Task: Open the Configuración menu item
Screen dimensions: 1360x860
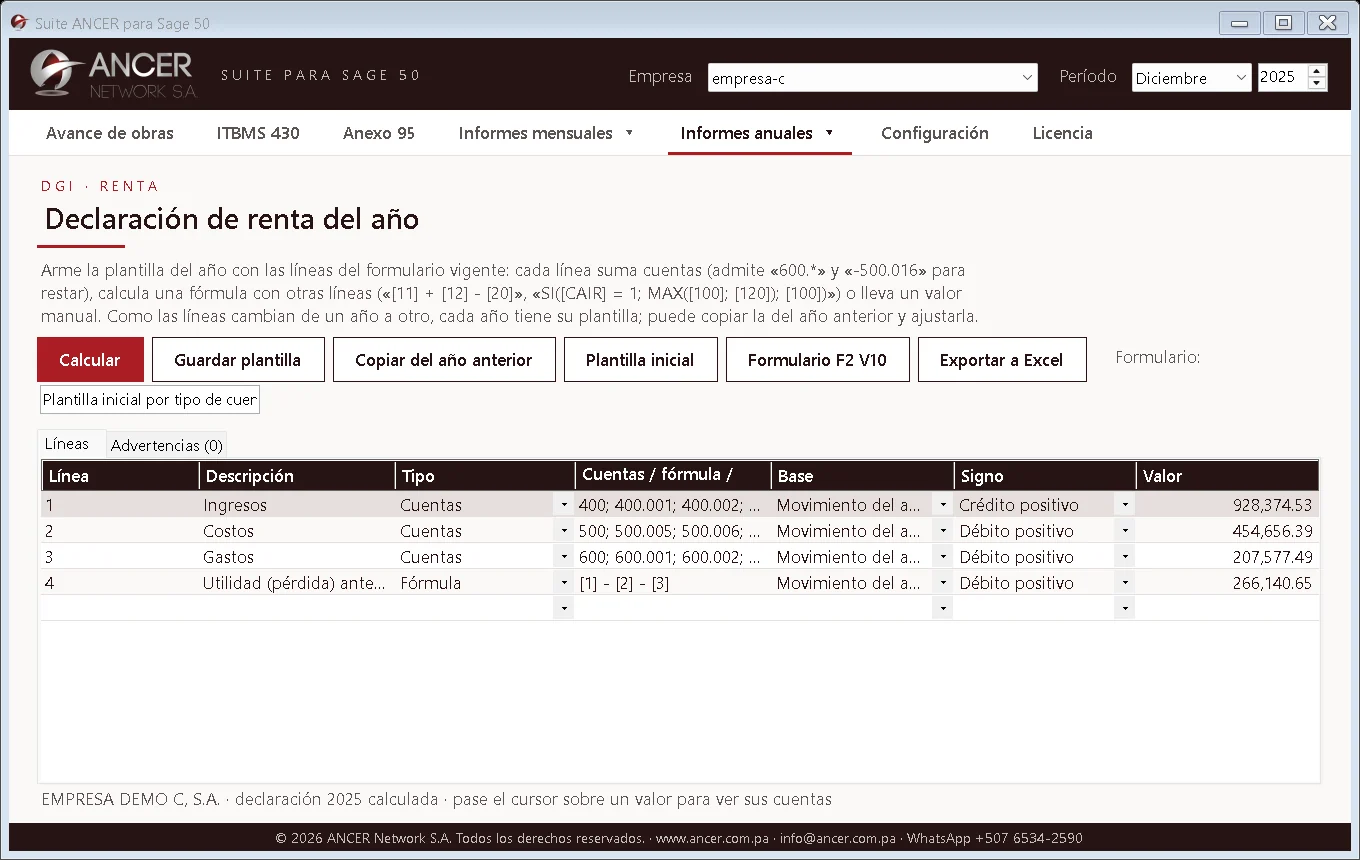Action: [x=935, y=133]
